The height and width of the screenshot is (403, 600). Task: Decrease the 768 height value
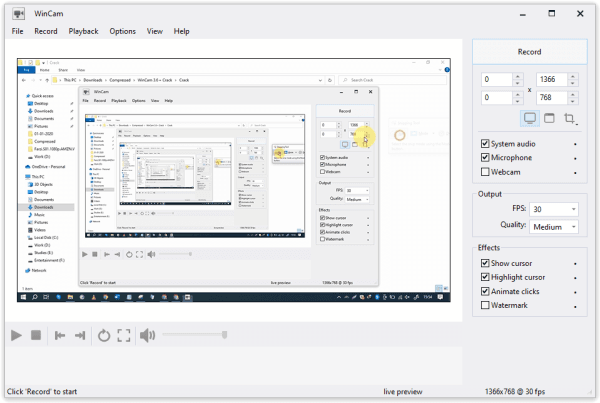click(573, 101)
